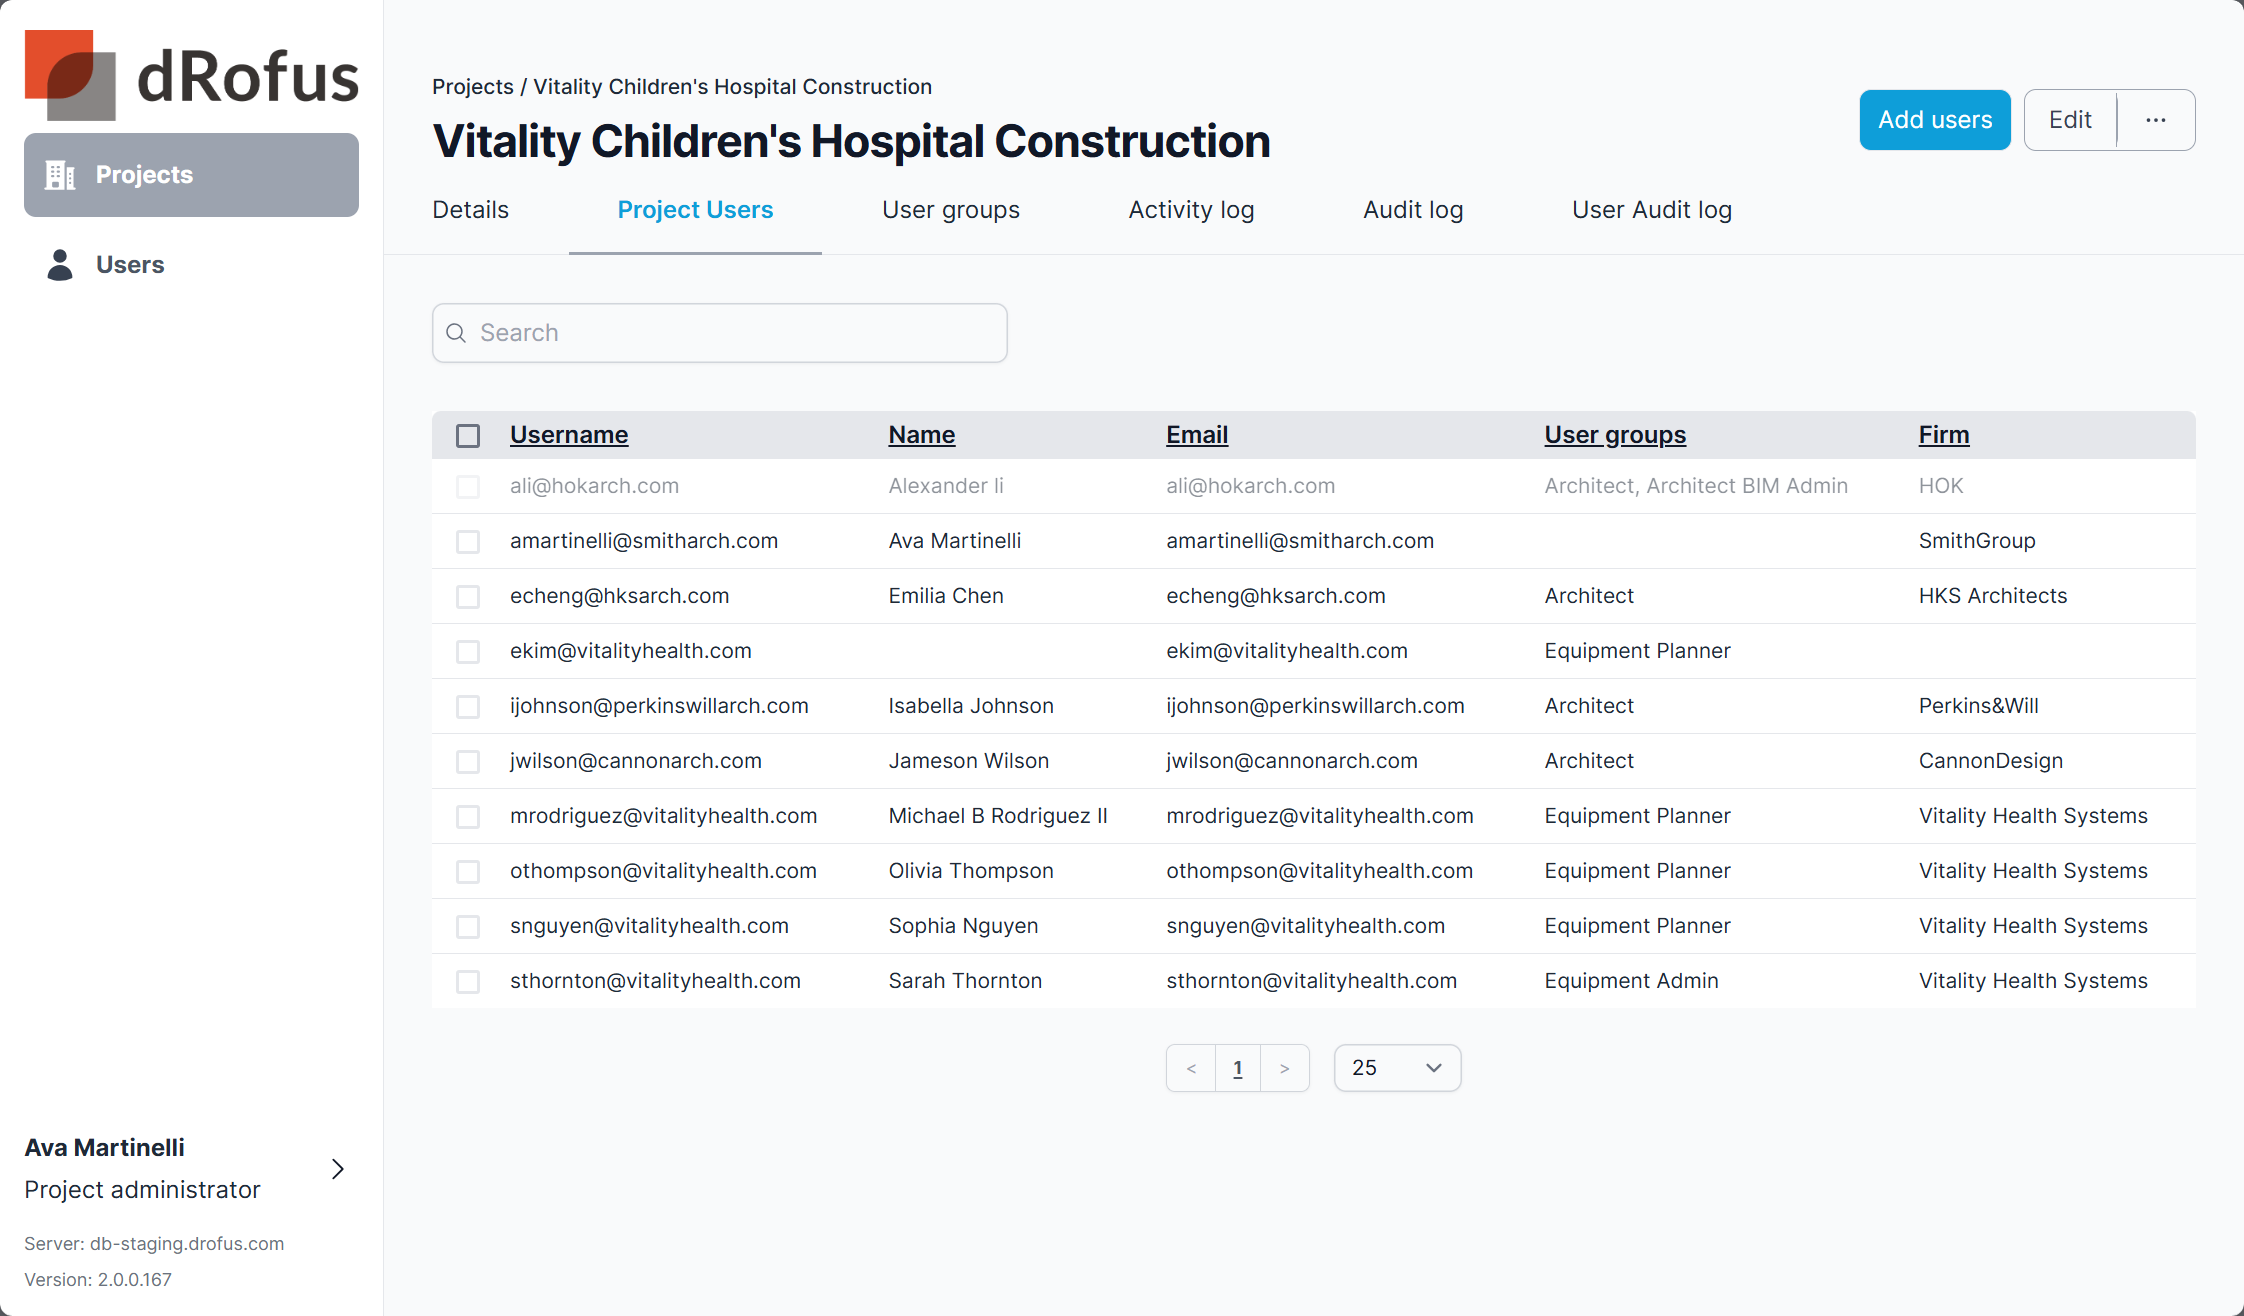Click the Users person icon

60,265
